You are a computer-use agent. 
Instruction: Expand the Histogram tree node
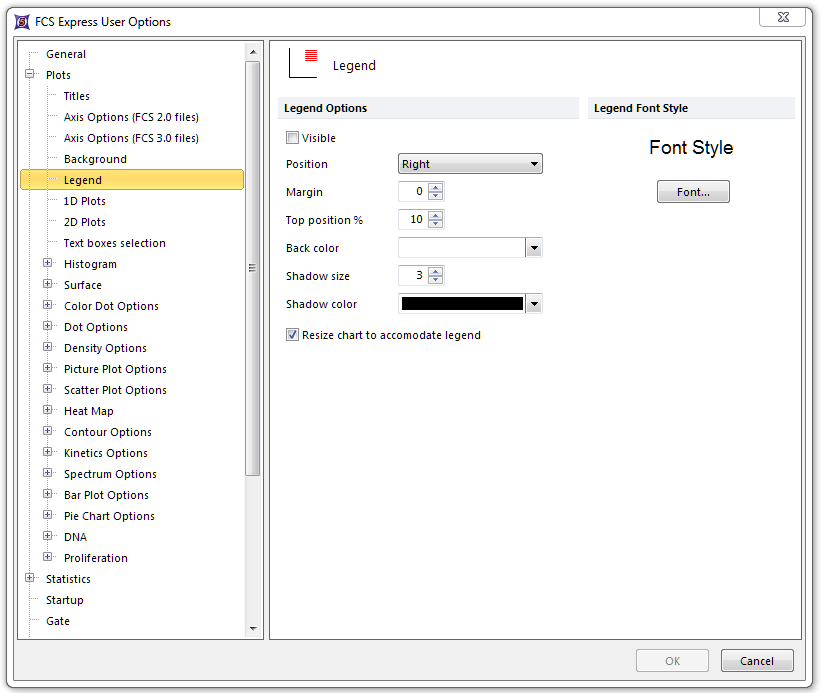(48, 264)
